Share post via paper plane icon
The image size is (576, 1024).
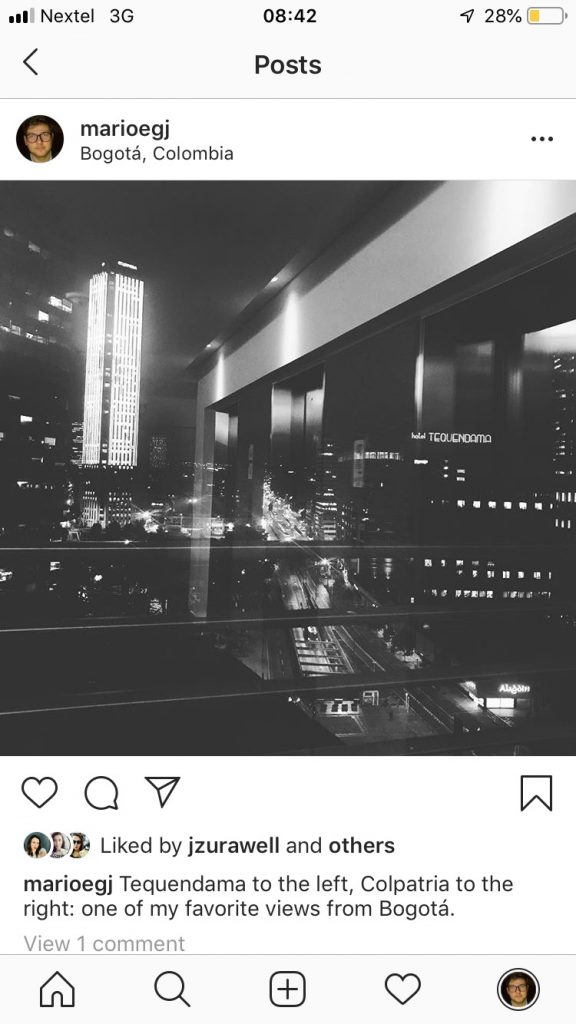[x=162, y=792]
